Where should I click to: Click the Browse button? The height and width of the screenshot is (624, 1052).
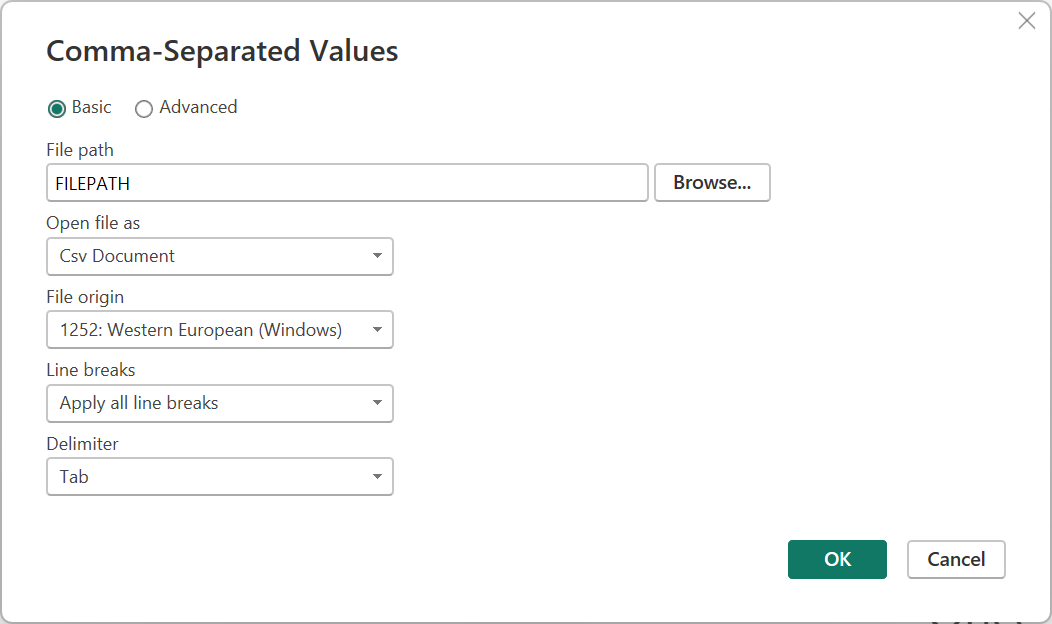click(x=712, y=182)
